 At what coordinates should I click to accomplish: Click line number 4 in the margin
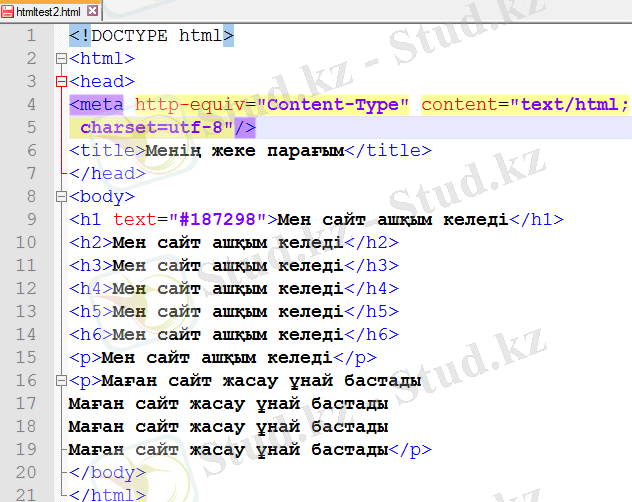pyautogui.click(x=31, y=105)
